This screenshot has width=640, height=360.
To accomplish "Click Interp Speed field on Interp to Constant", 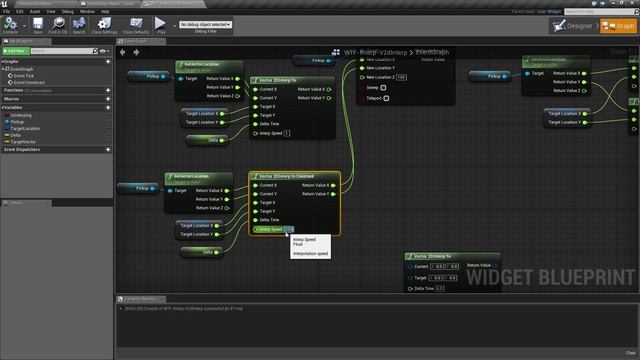I will click(x=289, y=229).
